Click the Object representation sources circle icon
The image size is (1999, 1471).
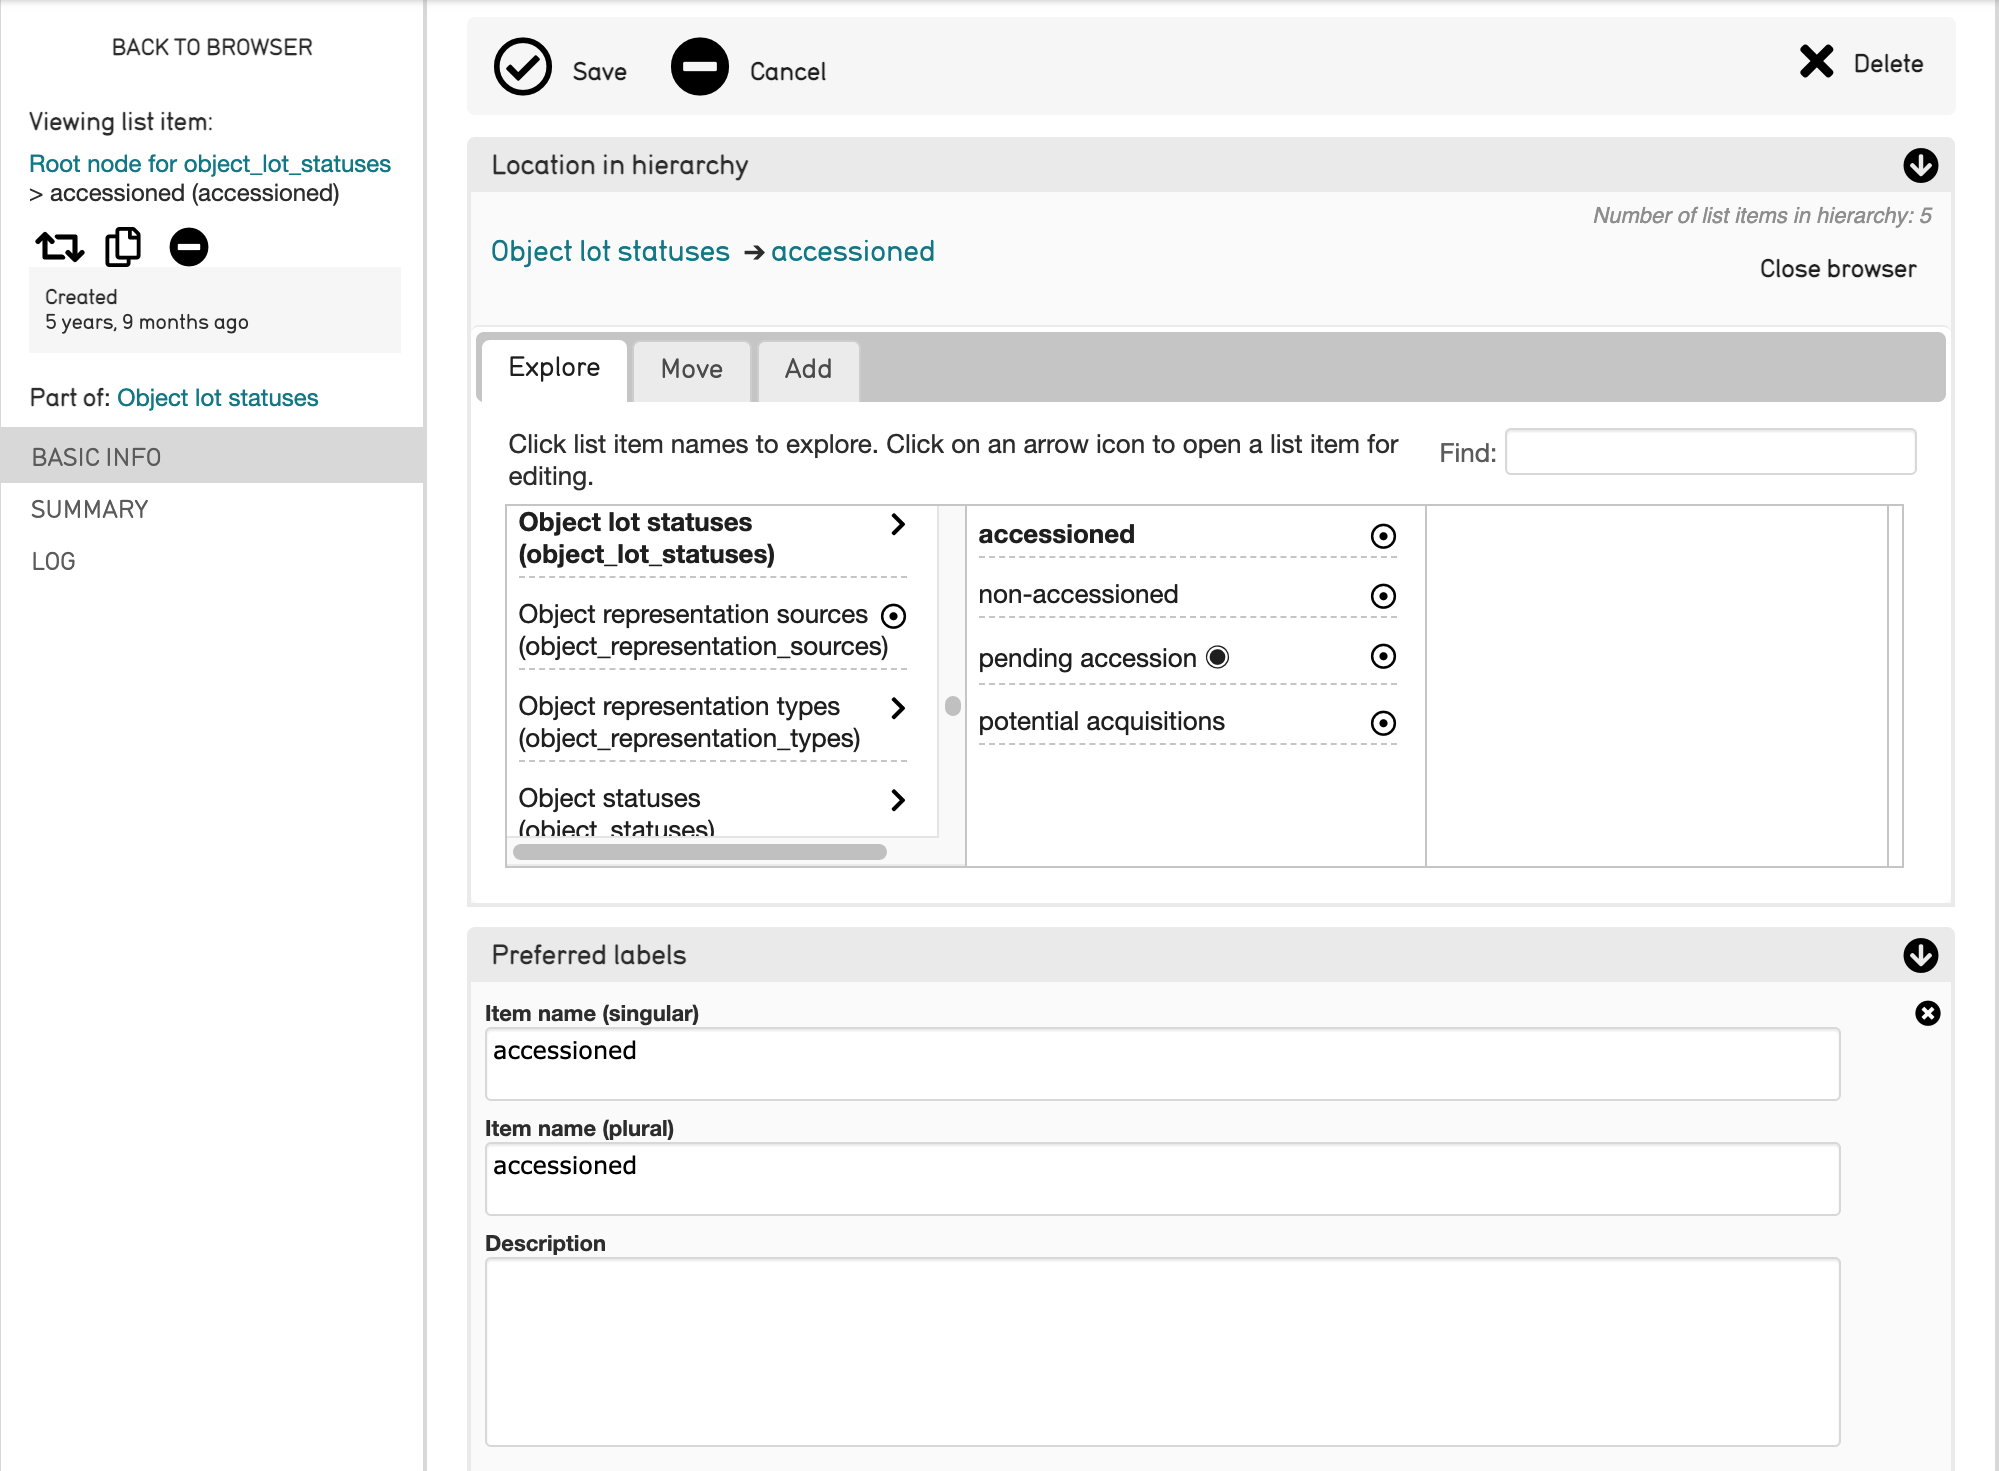[893, 616]
